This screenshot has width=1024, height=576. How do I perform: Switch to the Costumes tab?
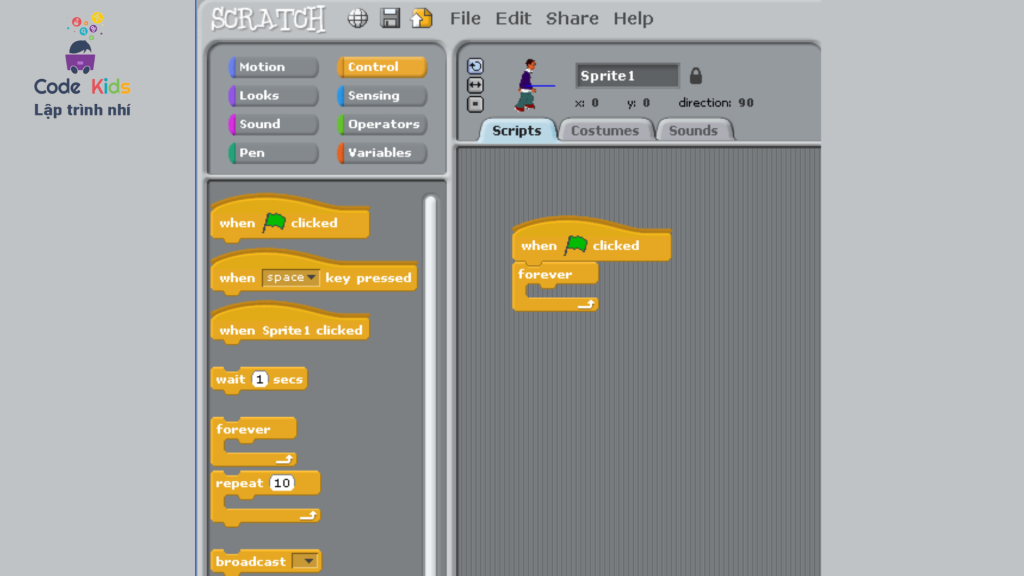coord(605,130)
